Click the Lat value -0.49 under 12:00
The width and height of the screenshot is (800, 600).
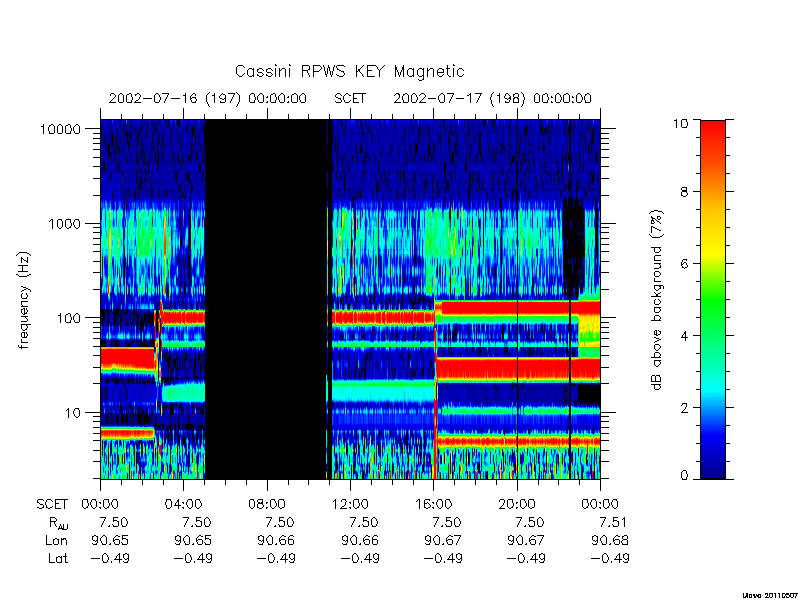click(360, 558)
